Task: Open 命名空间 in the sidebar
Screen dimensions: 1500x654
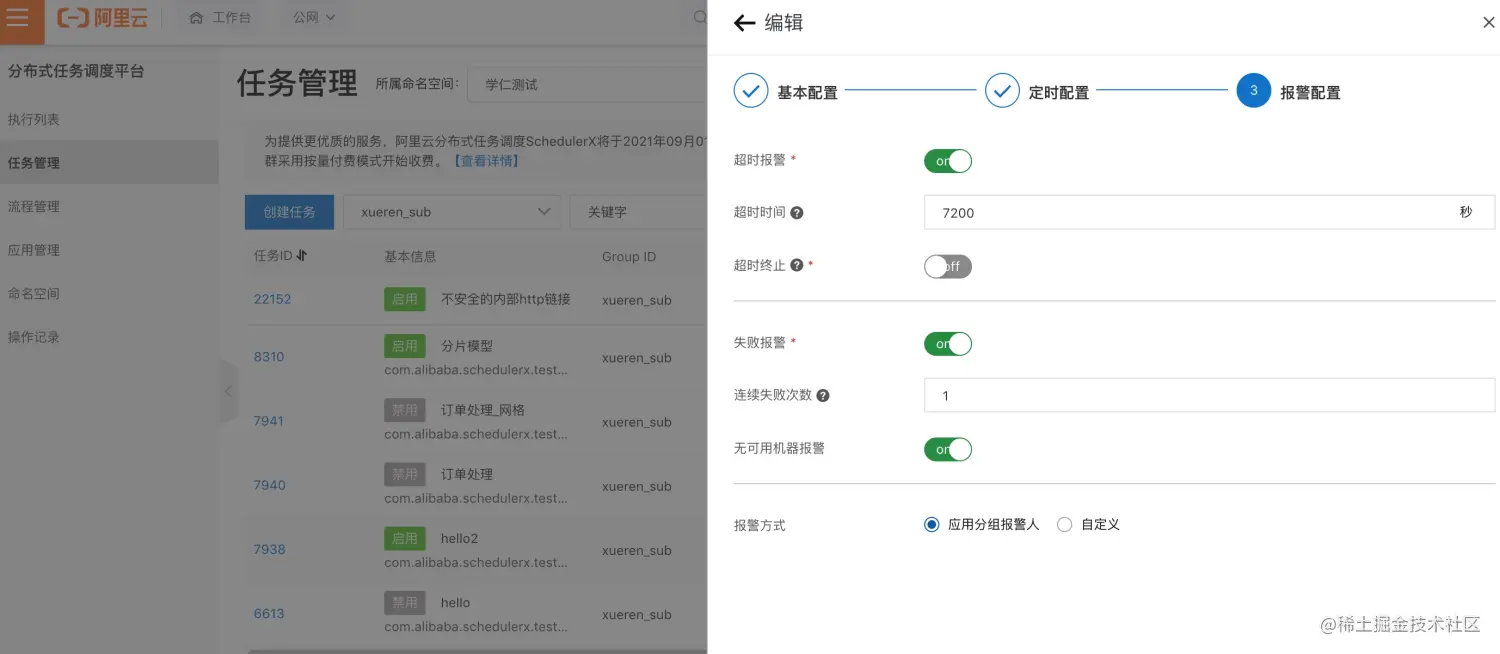Action: pyautogui.click(x=34, y=293)
